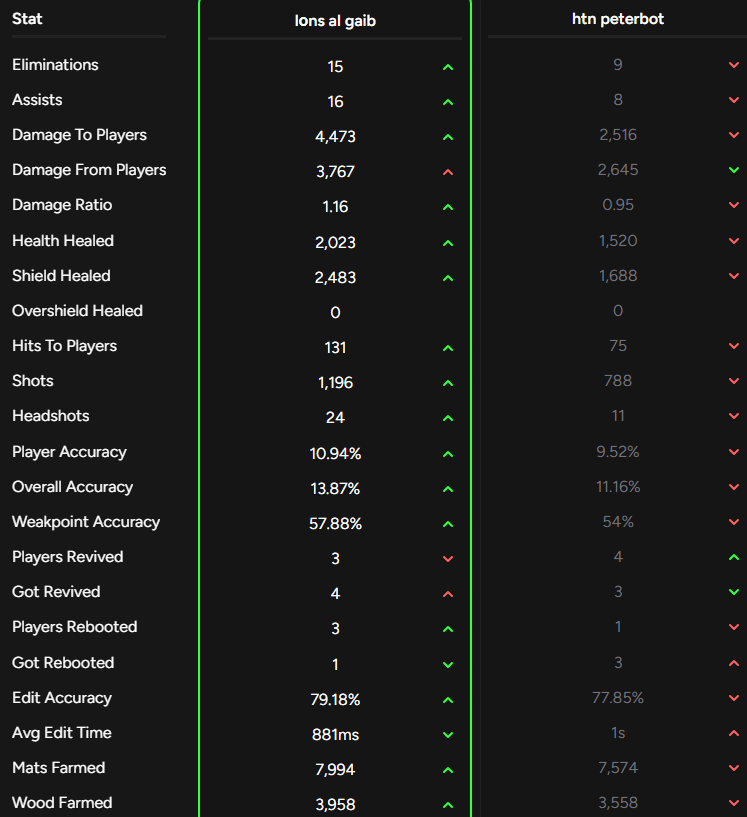The width and height of the screenshot is (747, 817).
Task: Click peterbot's 54% weakpoint accuracy value
Action: click(618, 522)
